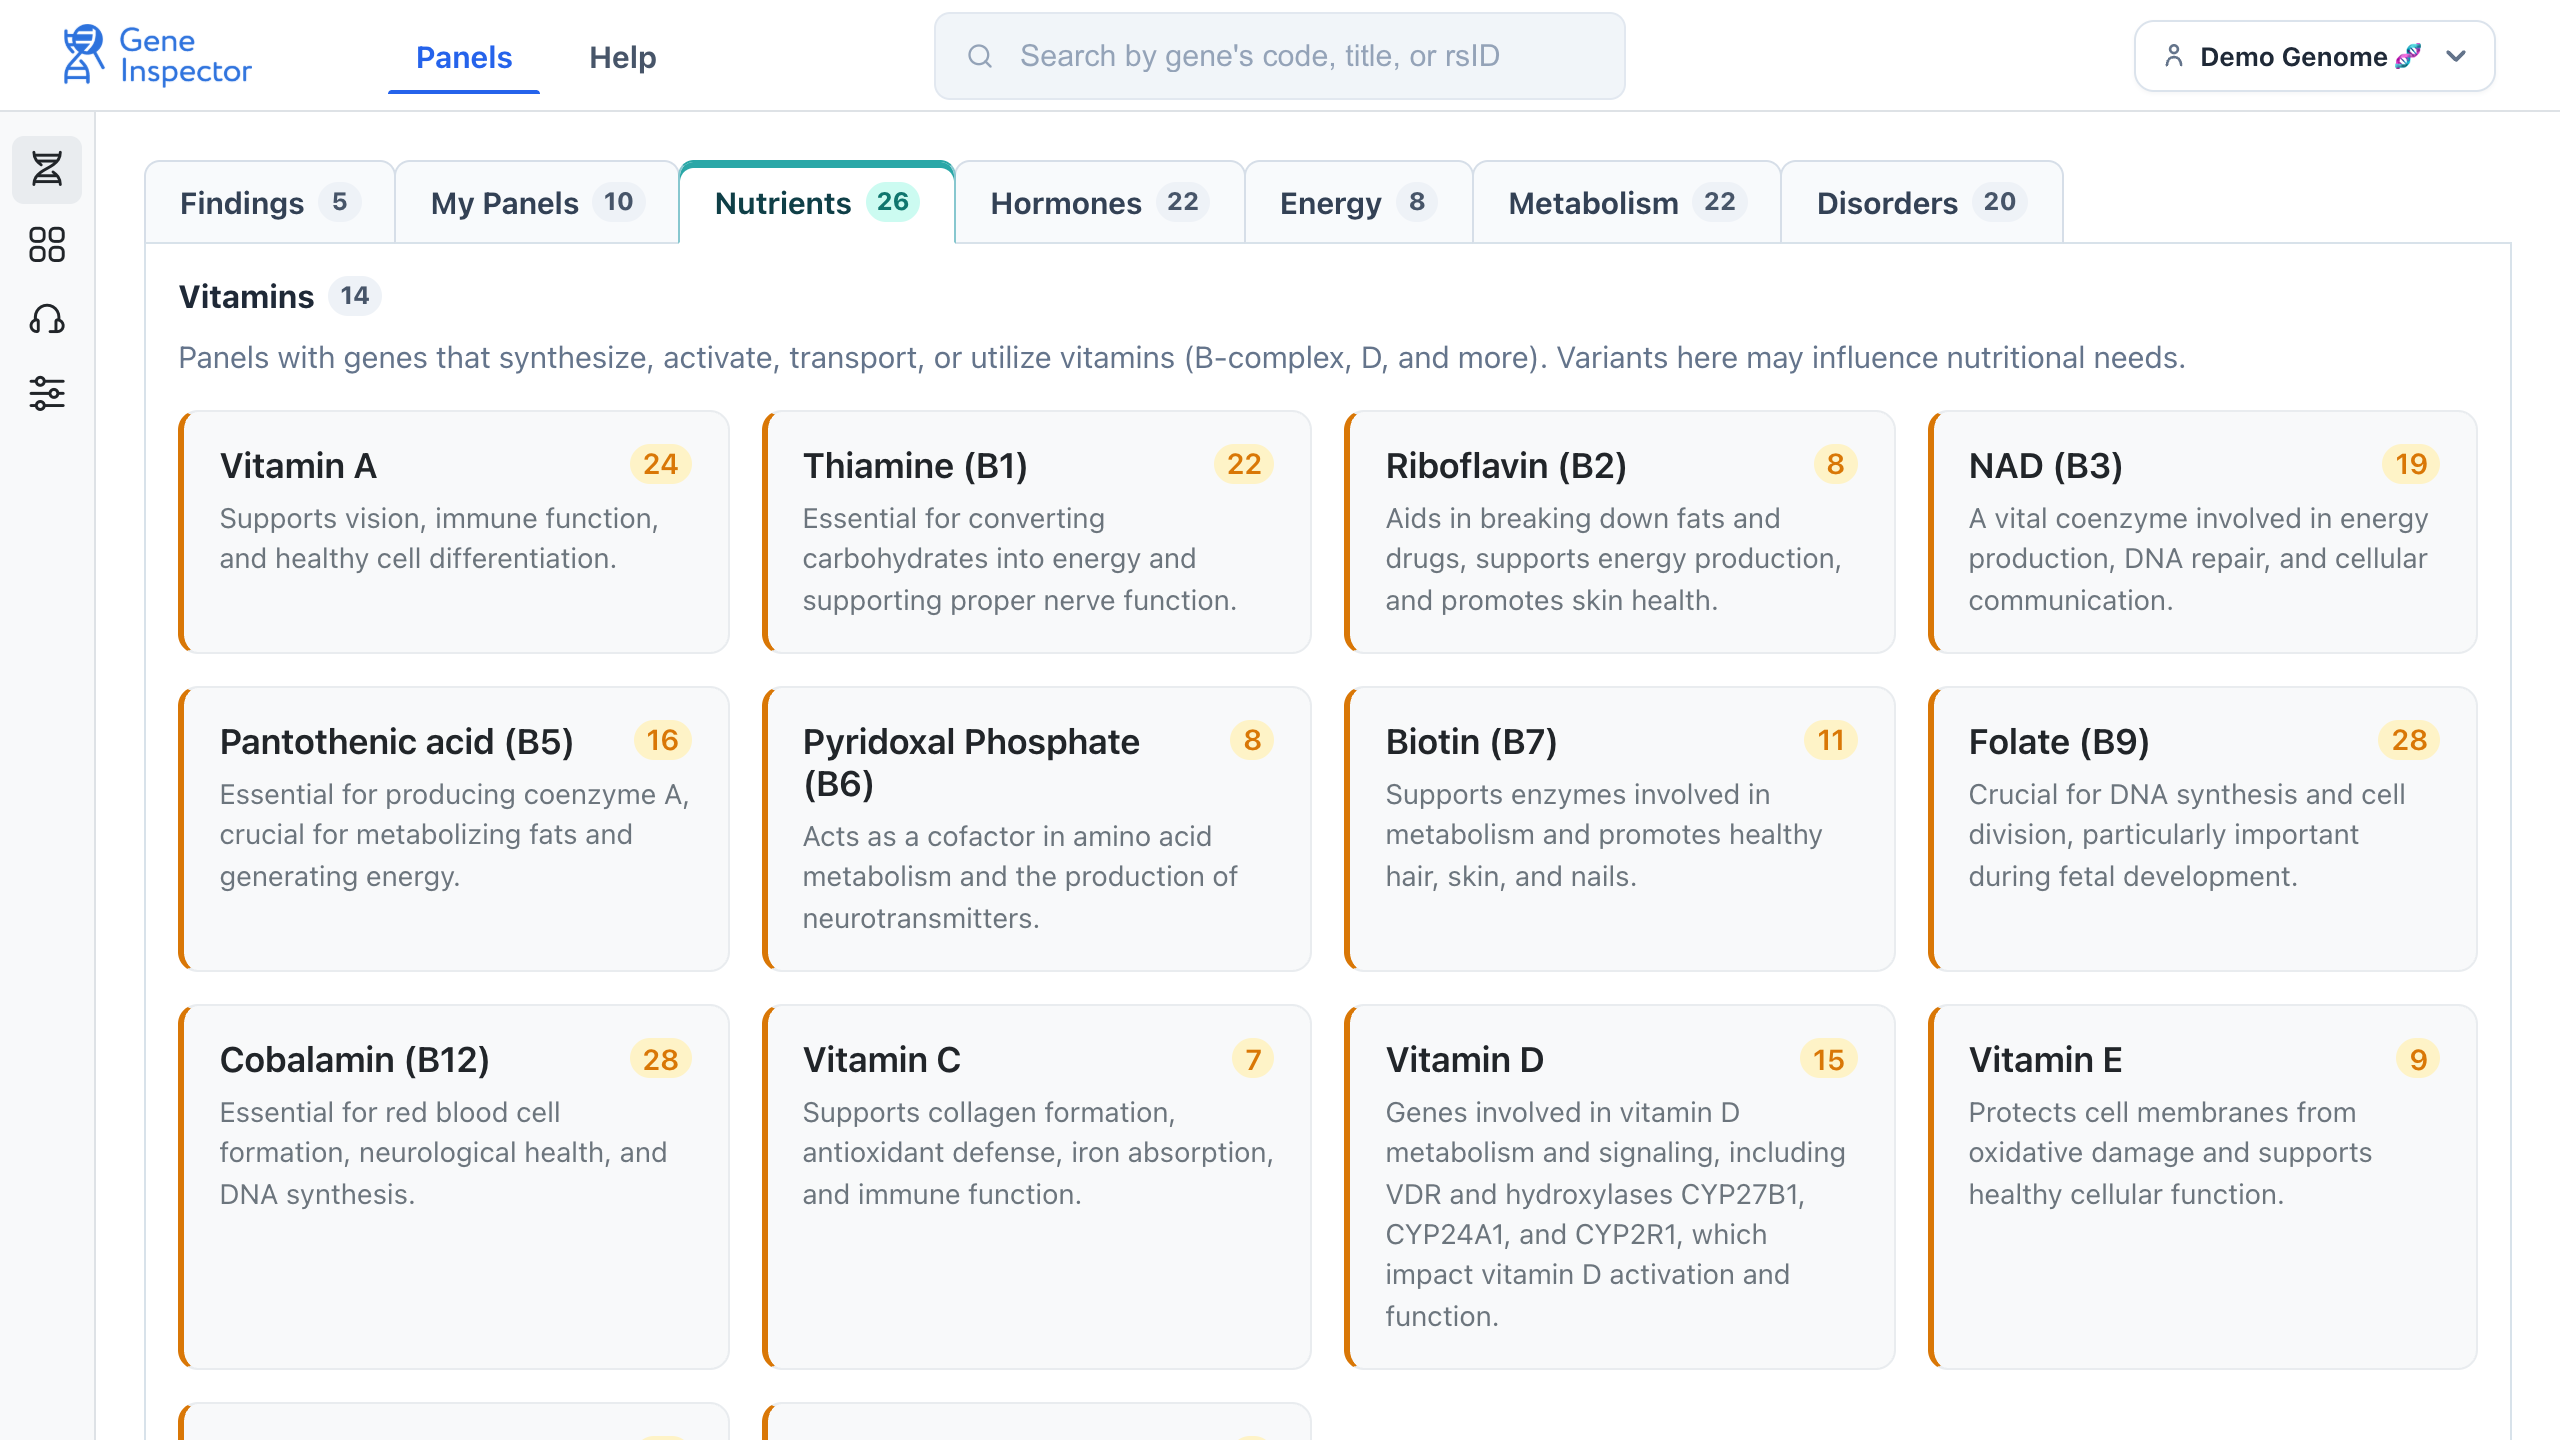
Task: Open the headset support sidebar icon
Action: coord(47,319)
